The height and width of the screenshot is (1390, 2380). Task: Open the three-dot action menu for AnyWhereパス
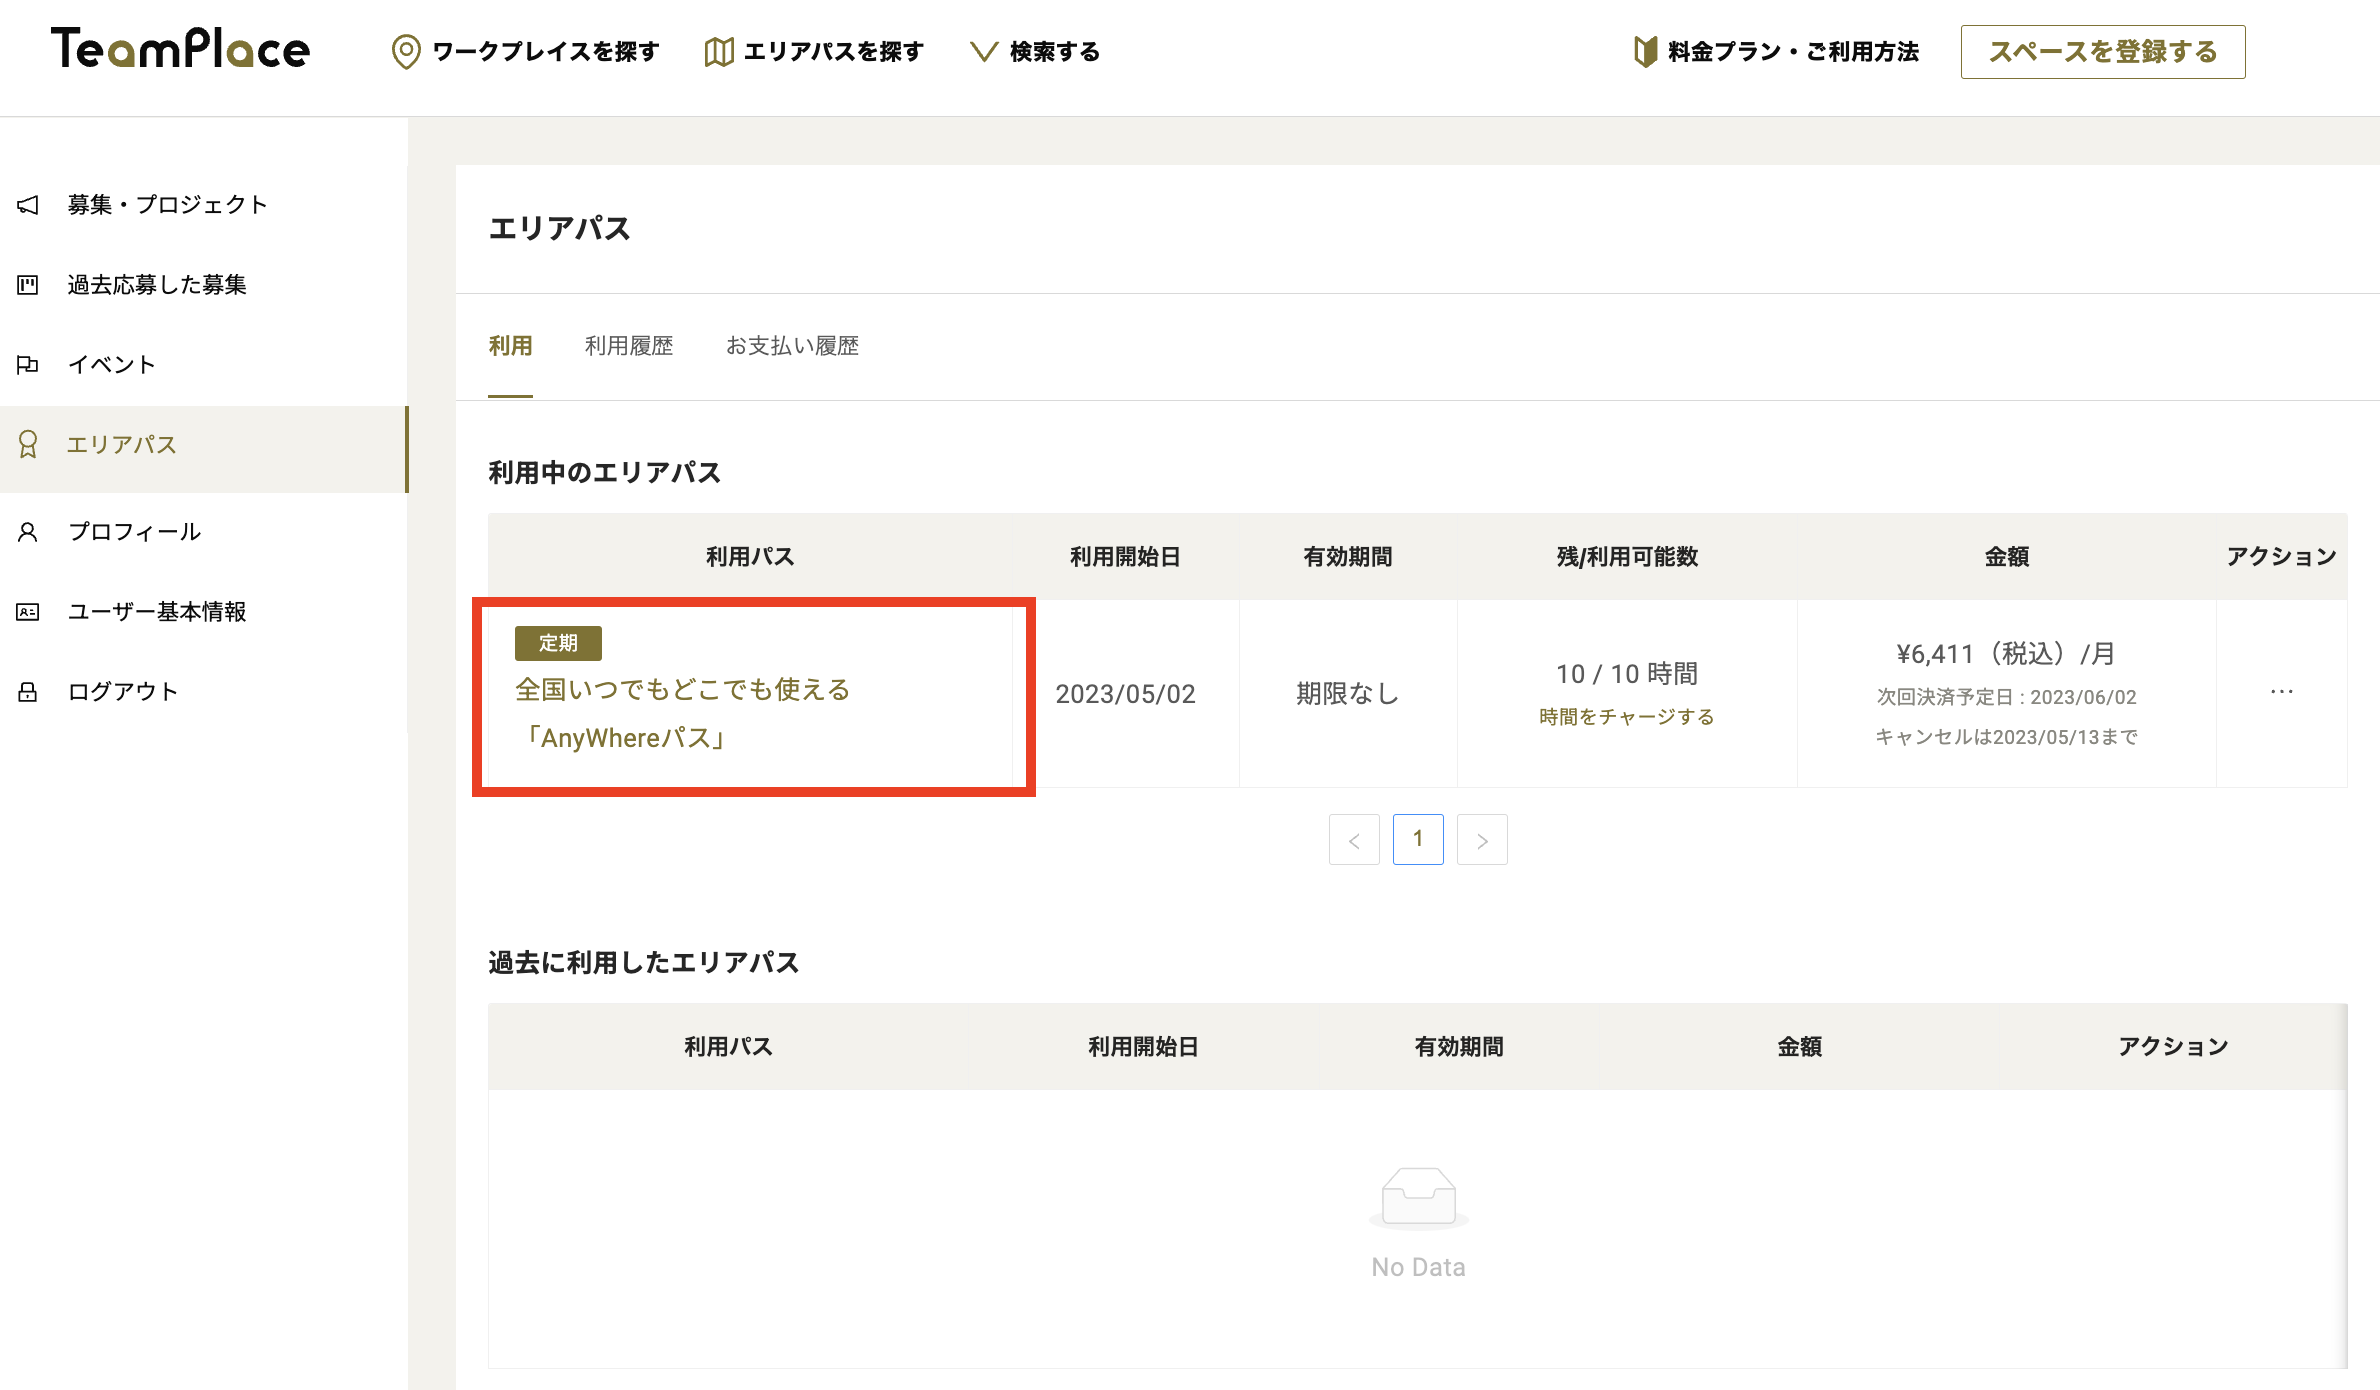2281,692
